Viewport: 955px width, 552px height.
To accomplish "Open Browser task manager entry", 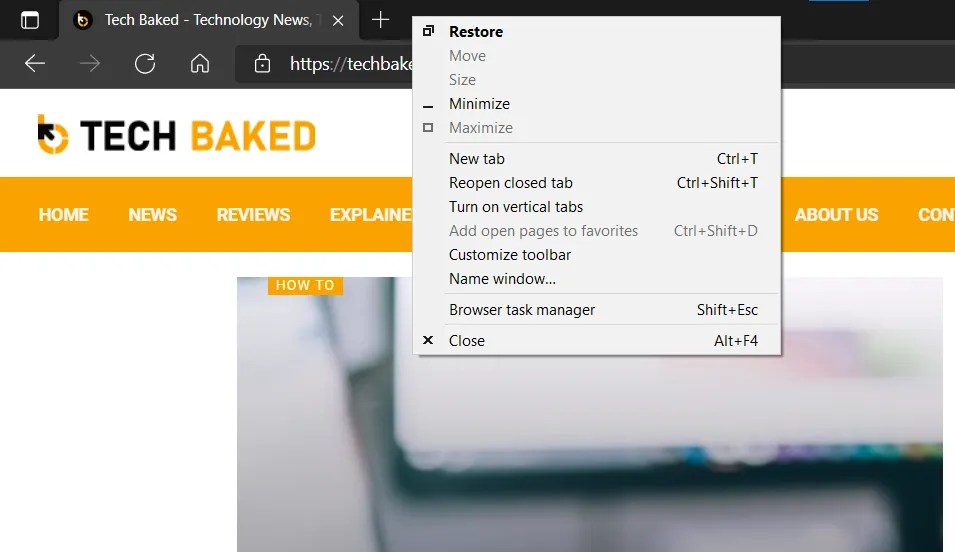I will tap(597, 310).
